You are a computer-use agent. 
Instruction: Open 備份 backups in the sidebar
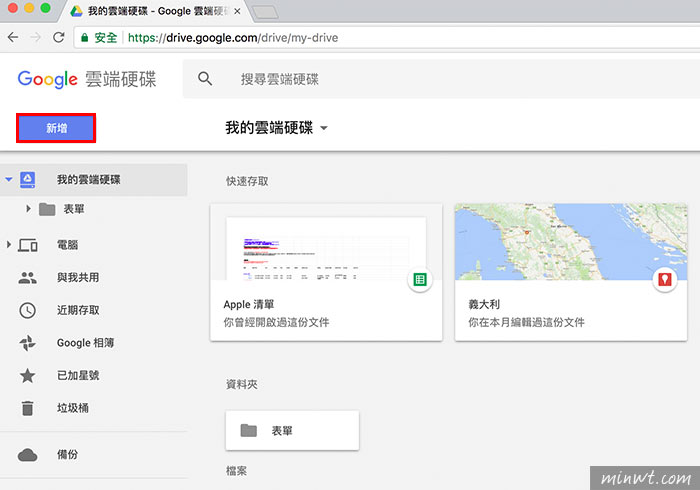[x=67, y=454]
